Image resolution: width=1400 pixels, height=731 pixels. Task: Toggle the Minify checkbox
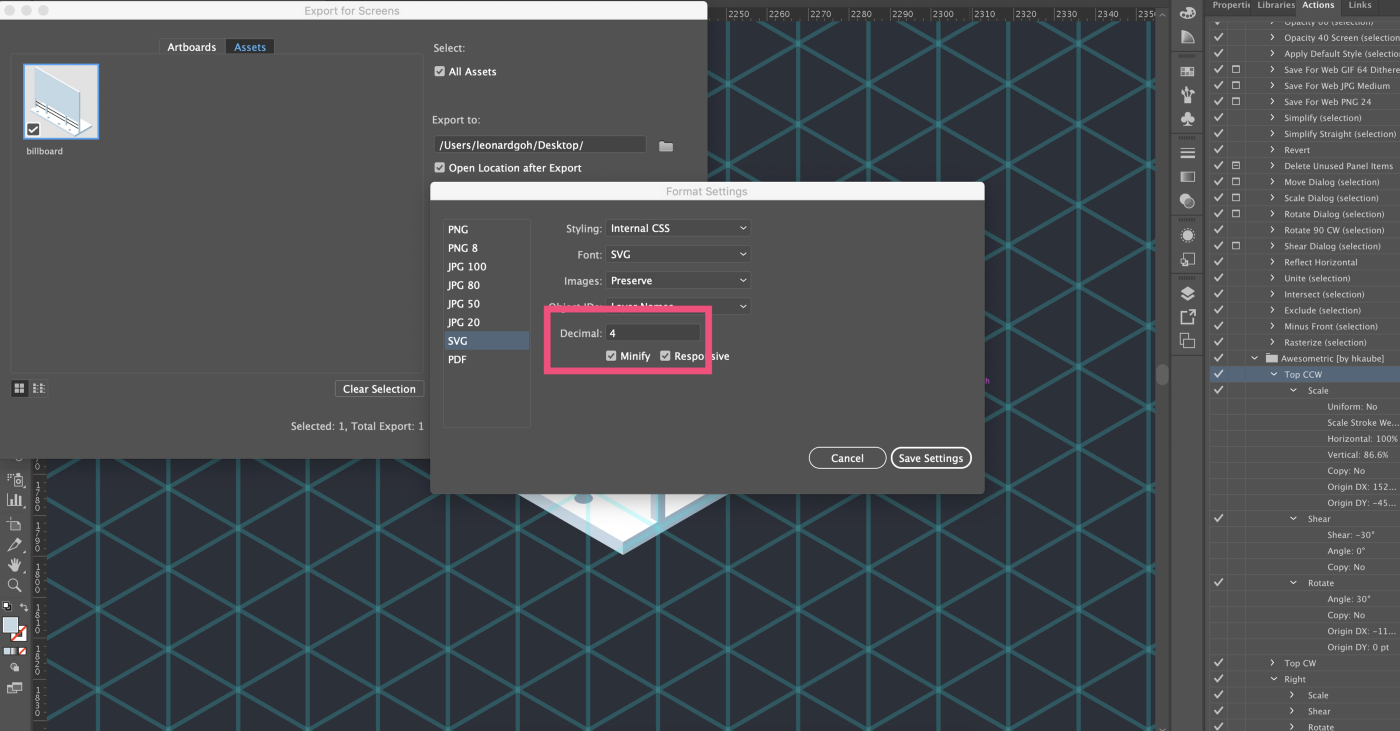[611, 356]
